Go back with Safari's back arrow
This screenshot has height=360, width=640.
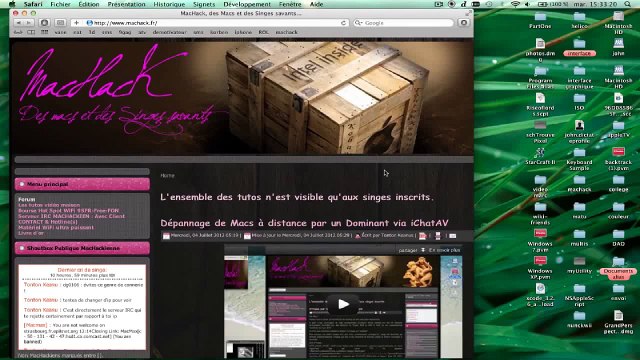click(x=18, y=23)
